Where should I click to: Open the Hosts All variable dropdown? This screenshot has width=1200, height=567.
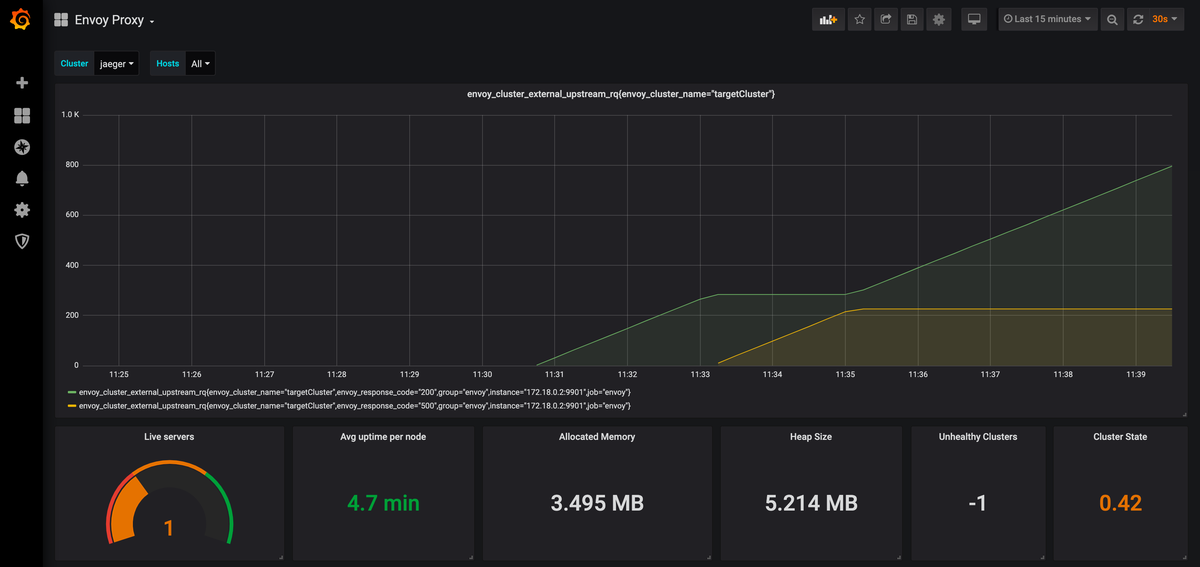[200, 64]
